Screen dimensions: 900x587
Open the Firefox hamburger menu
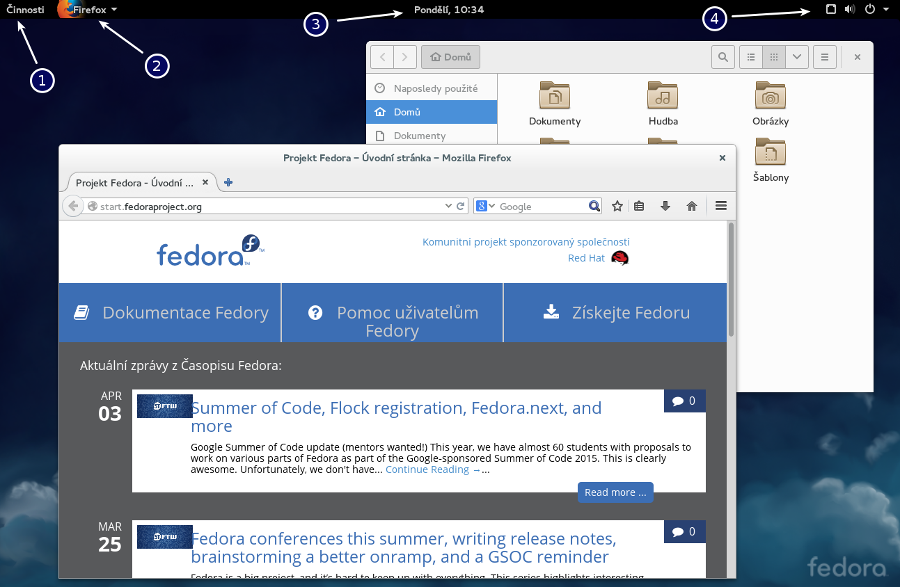click(721, 206)
